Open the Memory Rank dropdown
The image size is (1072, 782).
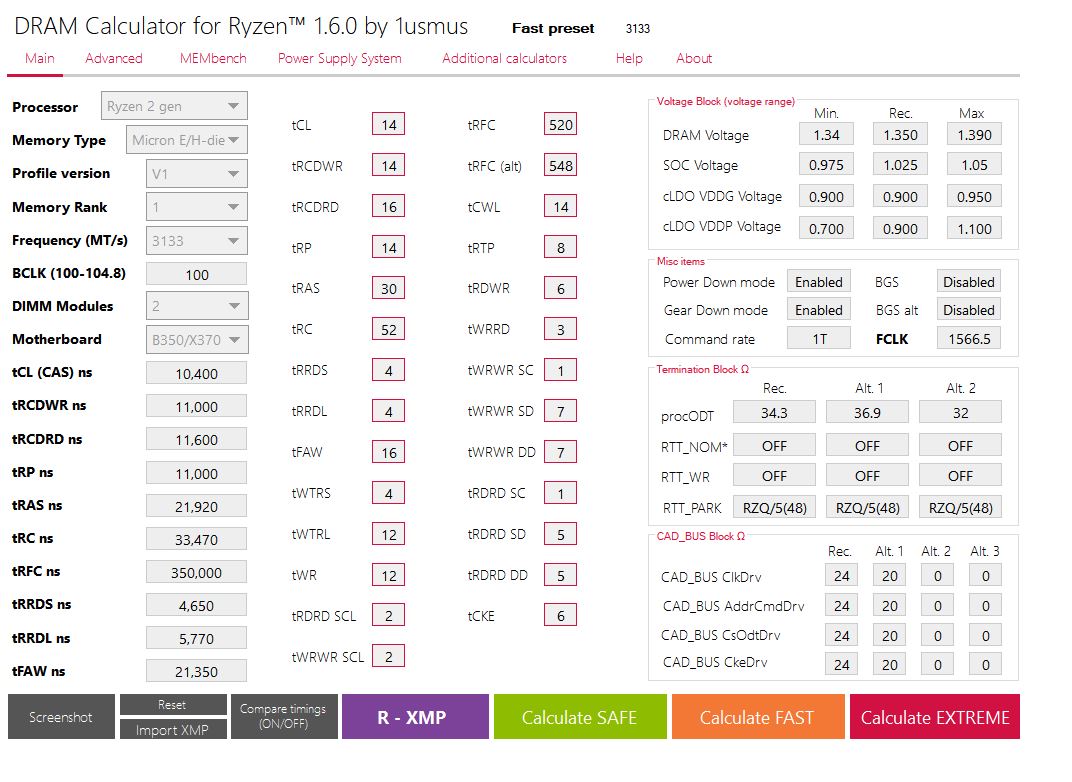click(x=197, y=206)
